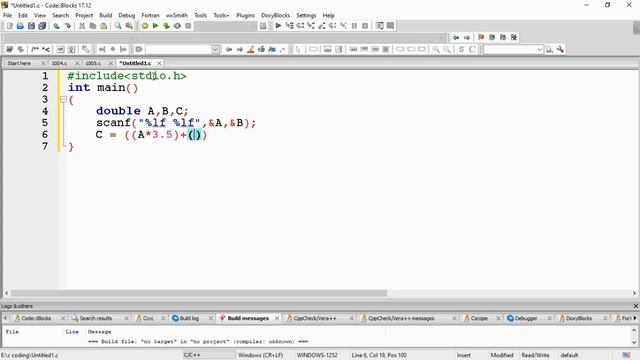Save the file with the floppy icon
This screenshot has width=640, height=360.
(x=31, y=26)
